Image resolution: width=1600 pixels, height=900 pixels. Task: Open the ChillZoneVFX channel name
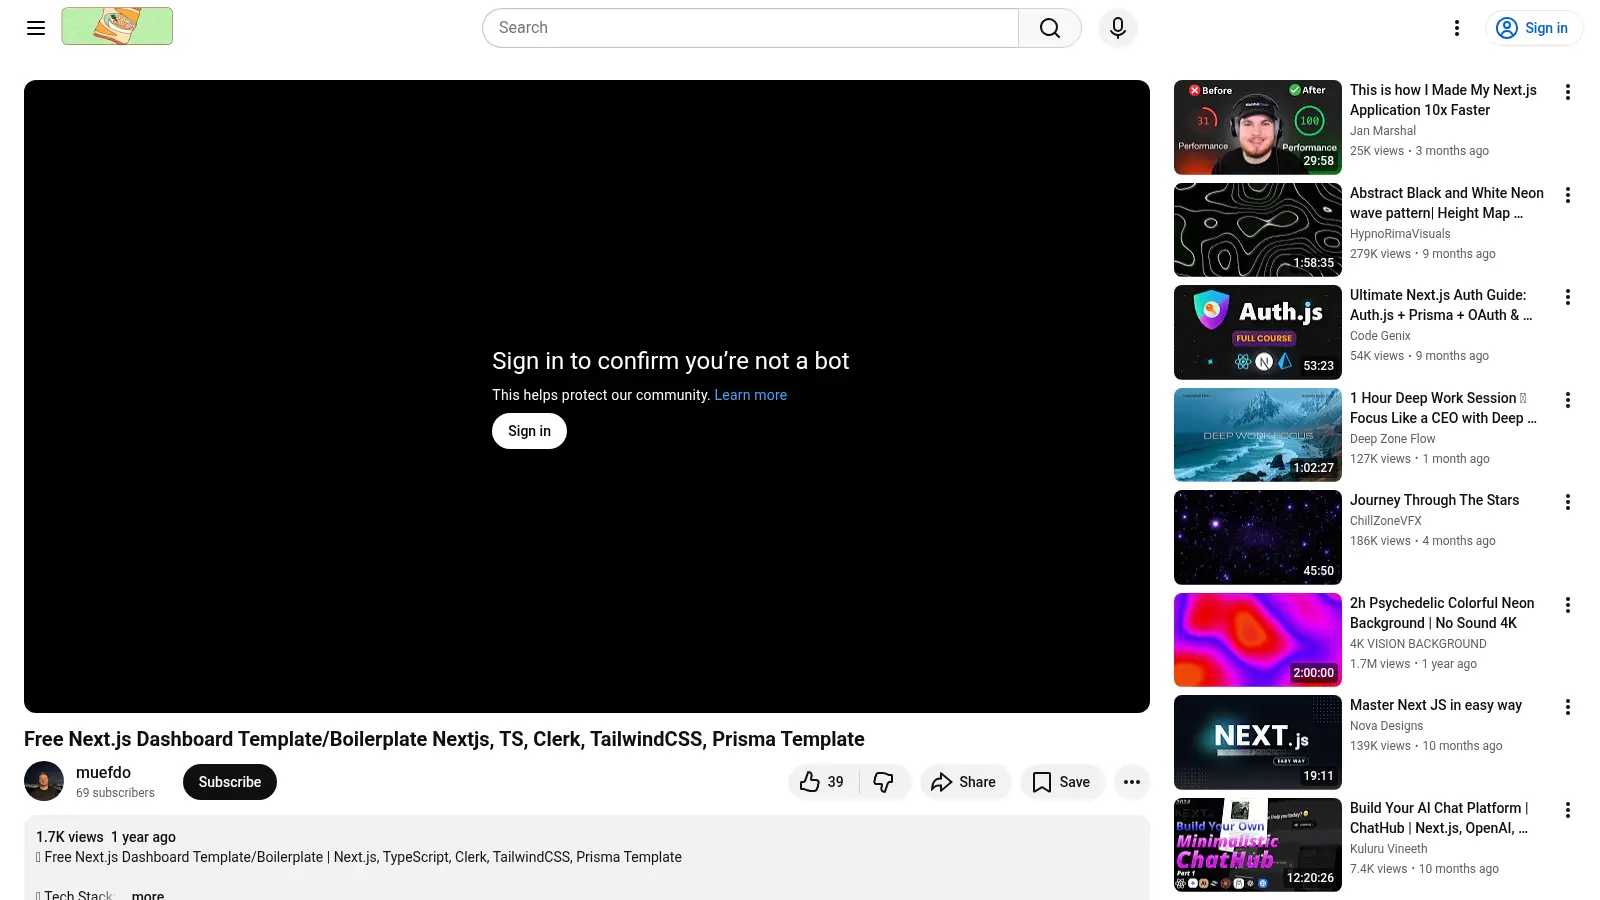(1385, 521)
